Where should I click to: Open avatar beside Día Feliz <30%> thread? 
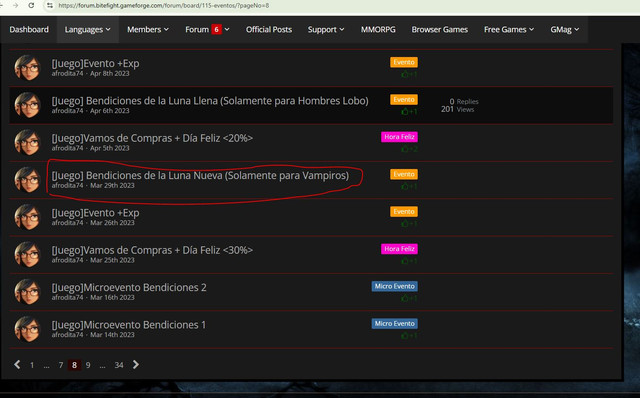click(27, 254)
